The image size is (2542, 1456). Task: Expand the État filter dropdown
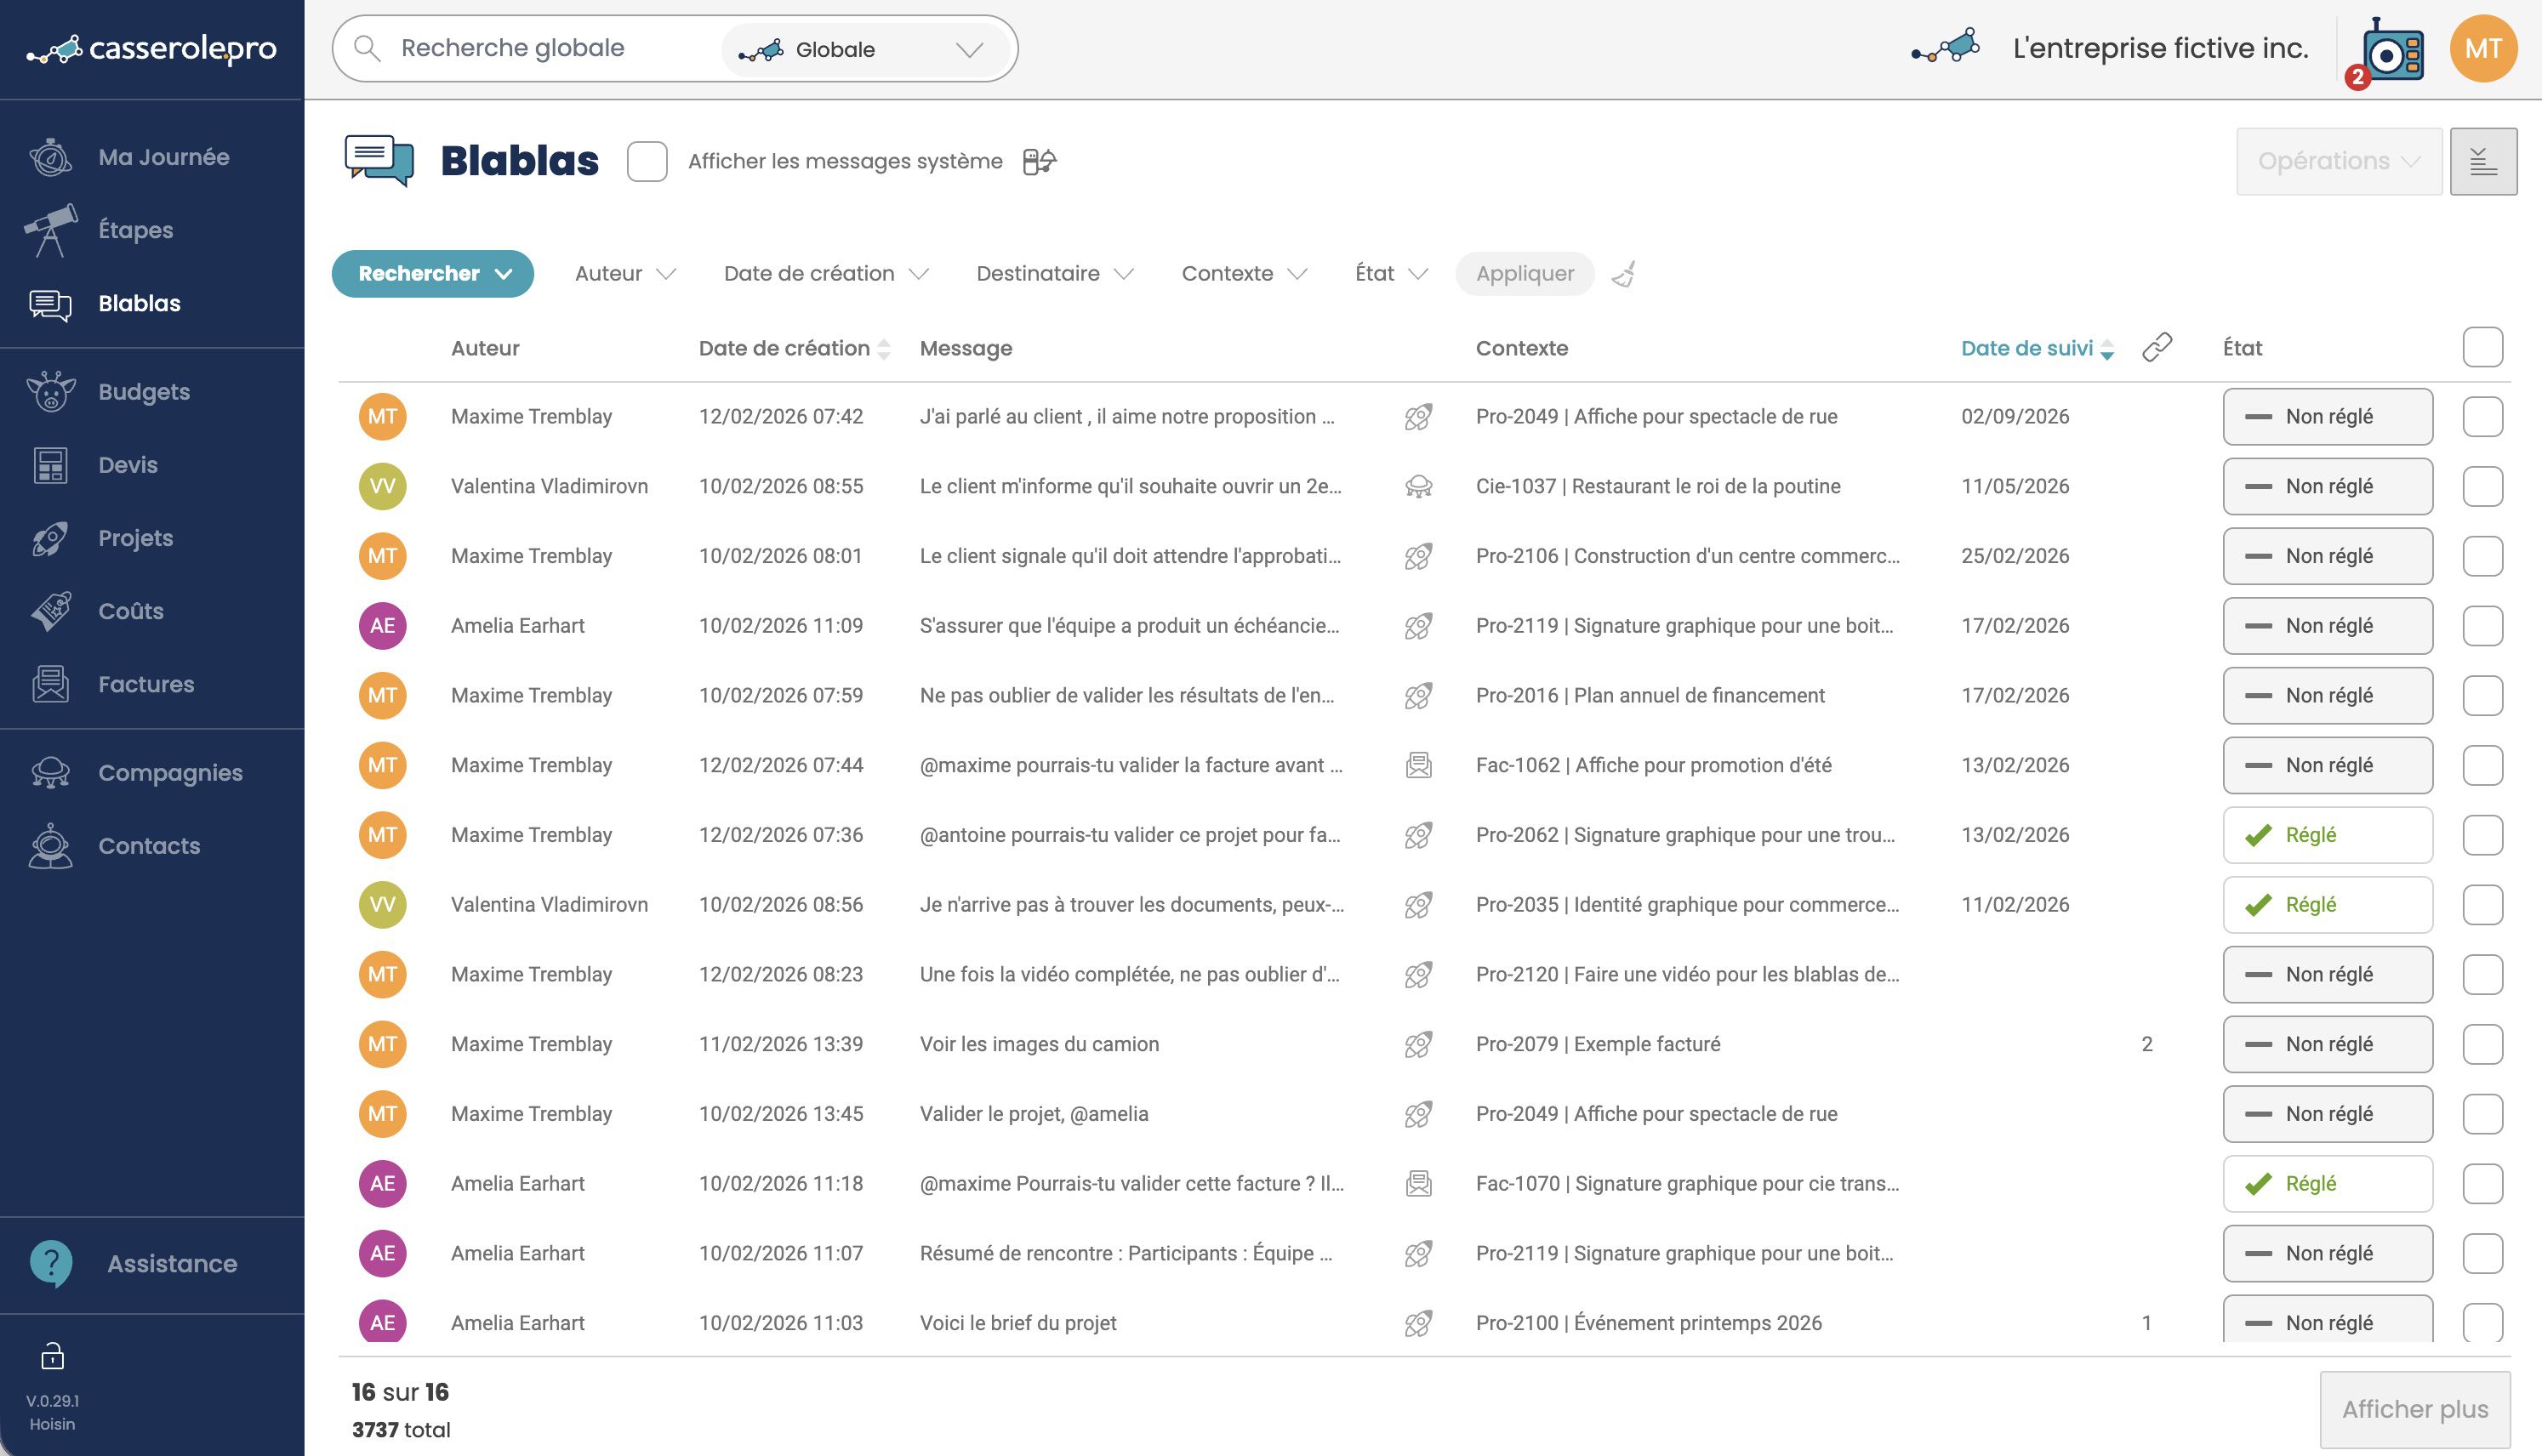tap(1389, 273)
